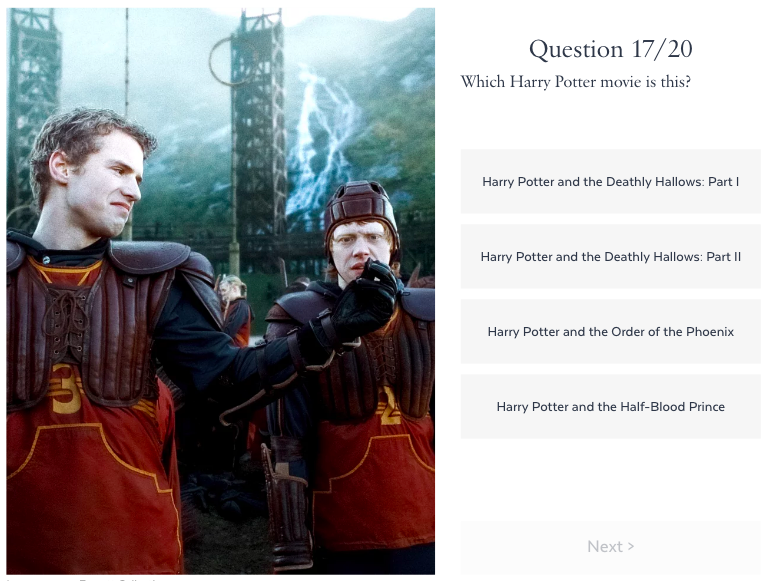Click the chevron arrow beside Next

coord(631,547)
